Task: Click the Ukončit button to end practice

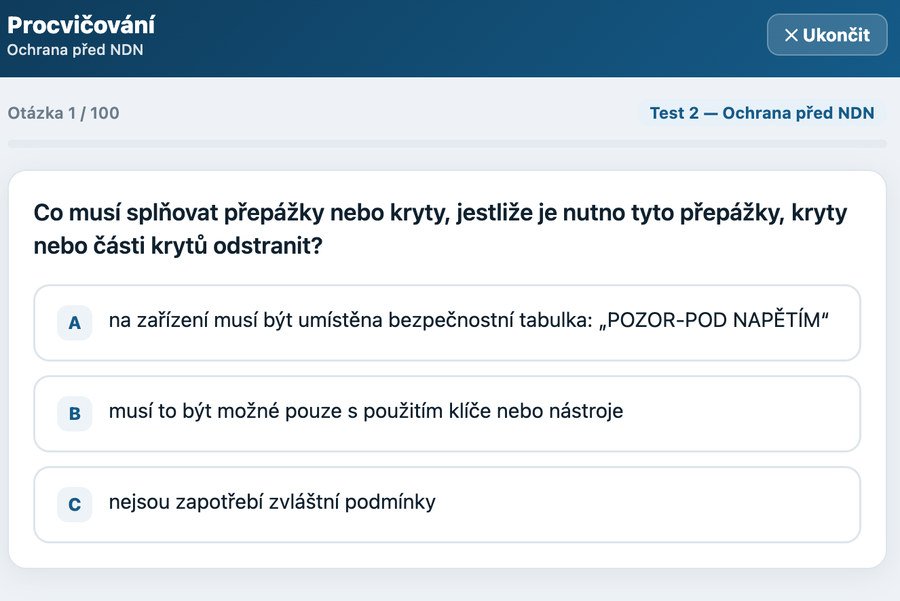Action: coord(827,35)
